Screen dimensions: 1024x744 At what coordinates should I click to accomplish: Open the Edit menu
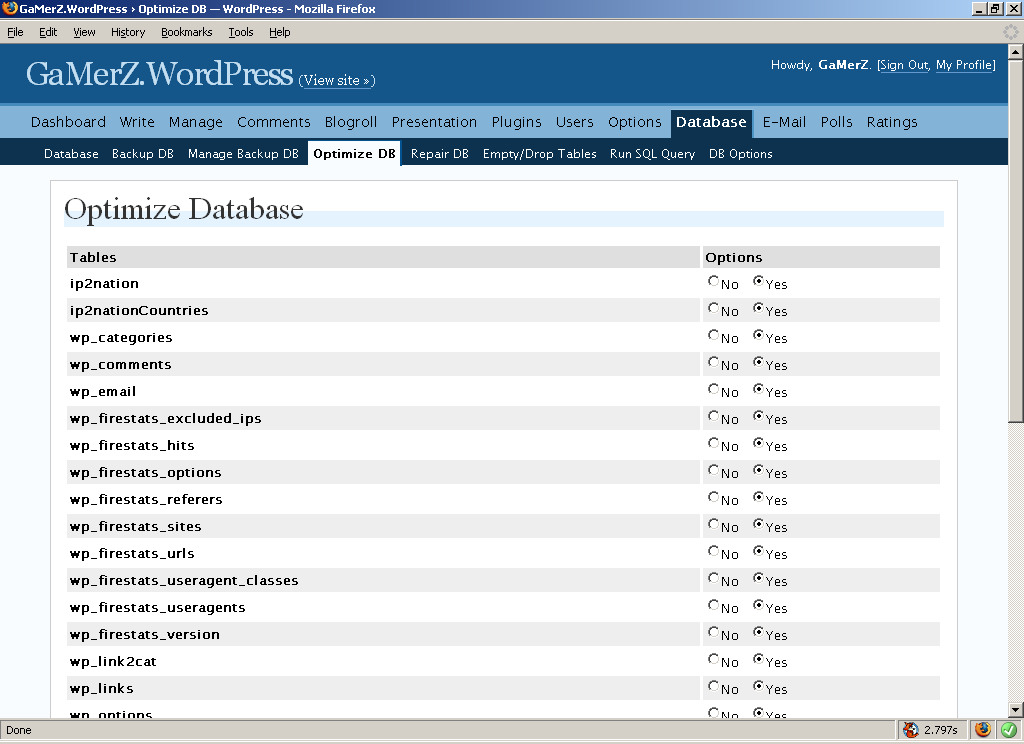[x=48, y=32]
